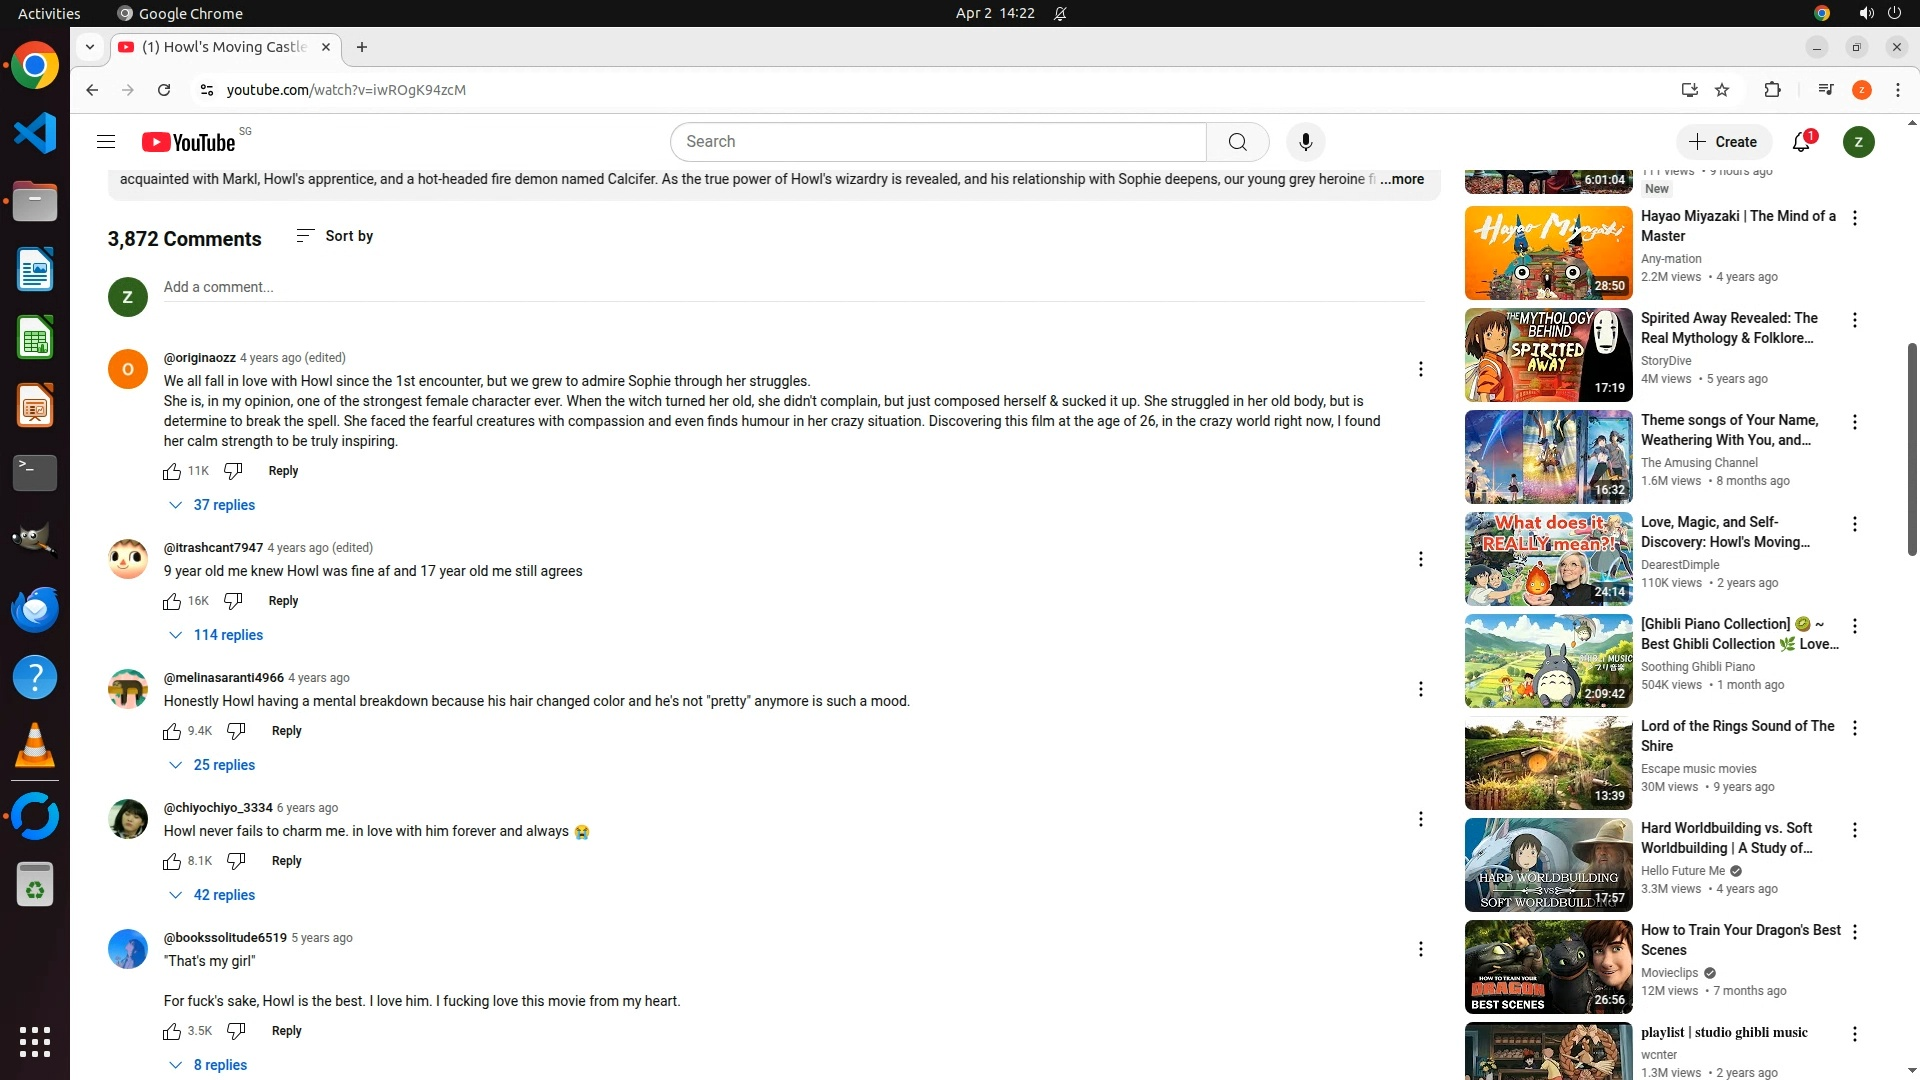Like the comment by @chiyochiyo_3334
The height and width of the screenshot is (1080, 1920).
pos(172,861)
